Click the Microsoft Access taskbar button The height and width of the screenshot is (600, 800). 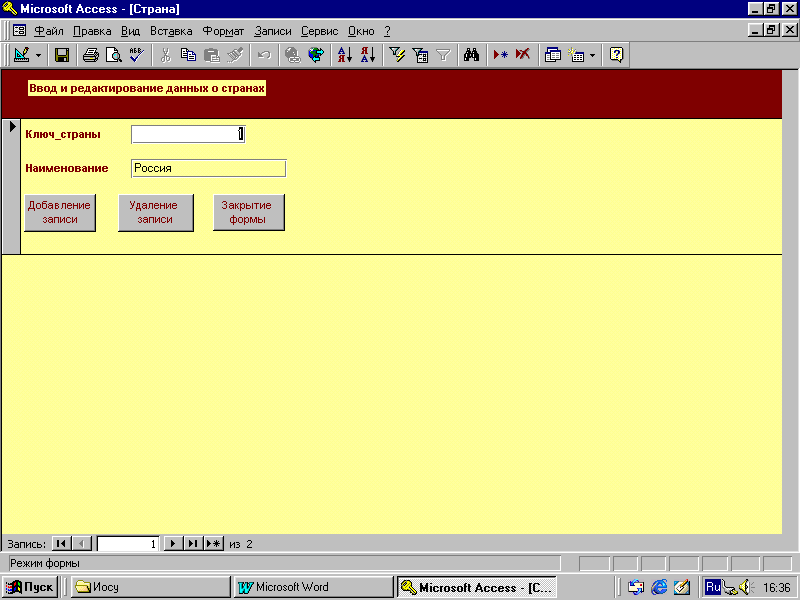[x=477, y=587]
